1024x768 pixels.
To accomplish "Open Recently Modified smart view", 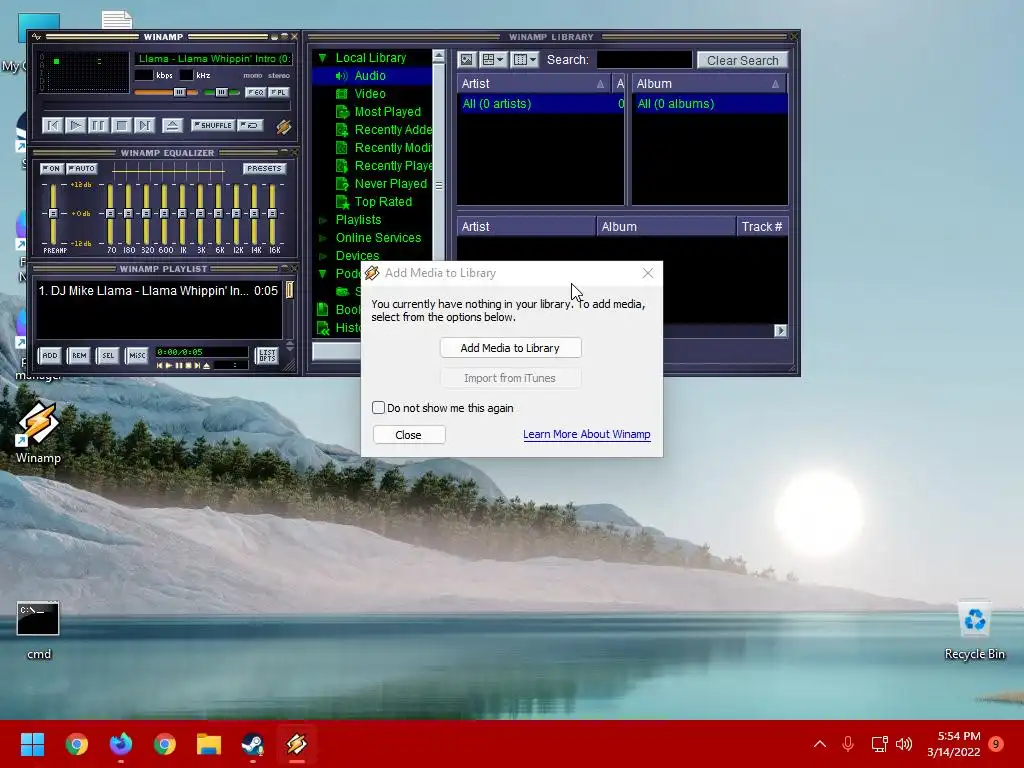I will [x=392, y=148].
